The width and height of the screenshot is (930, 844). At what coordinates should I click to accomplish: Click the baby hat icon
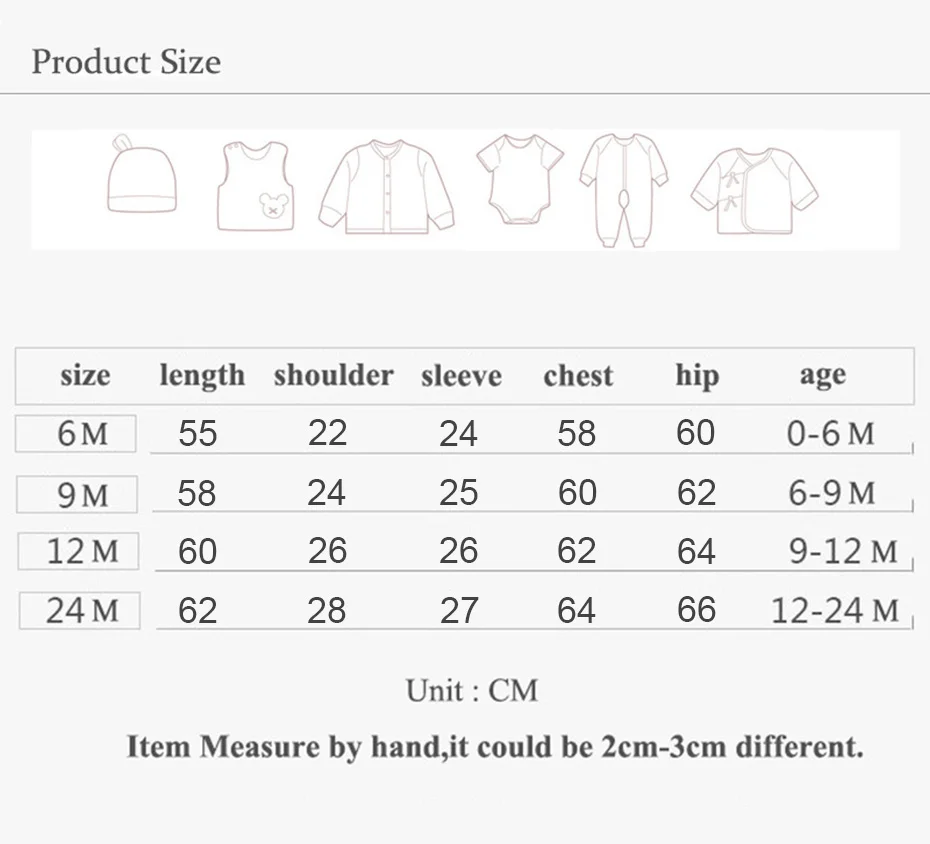142,174
